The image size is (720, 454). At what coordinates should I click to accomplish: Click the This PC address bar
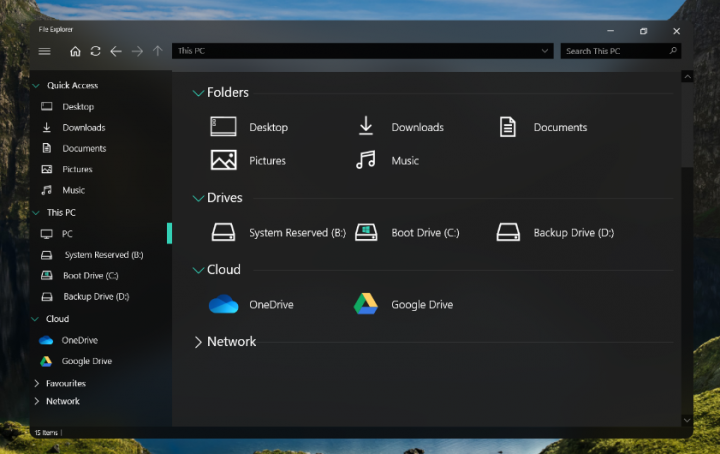click(362, 50)
